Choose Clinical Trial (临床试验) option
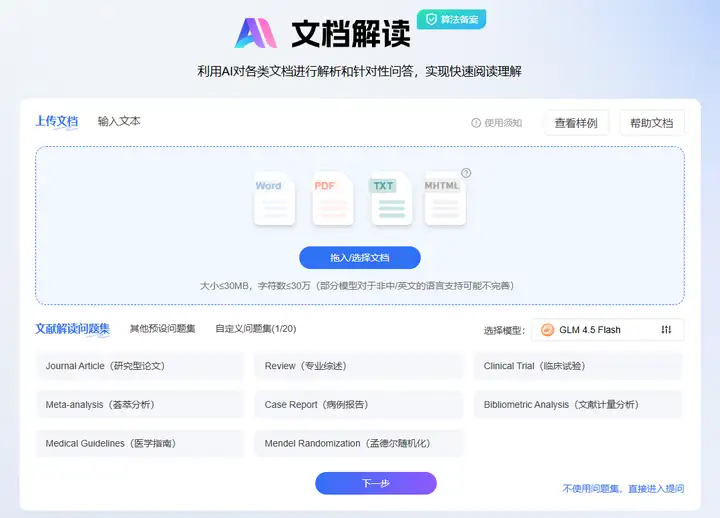Viewport: 720px width, 518px height. (578, 366)
